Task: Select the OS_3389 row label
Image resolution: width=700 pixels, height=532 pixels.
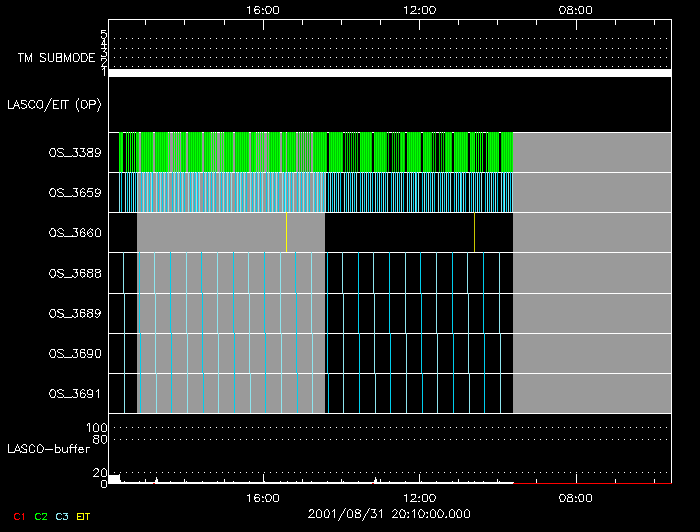Action: coord(75,152)
